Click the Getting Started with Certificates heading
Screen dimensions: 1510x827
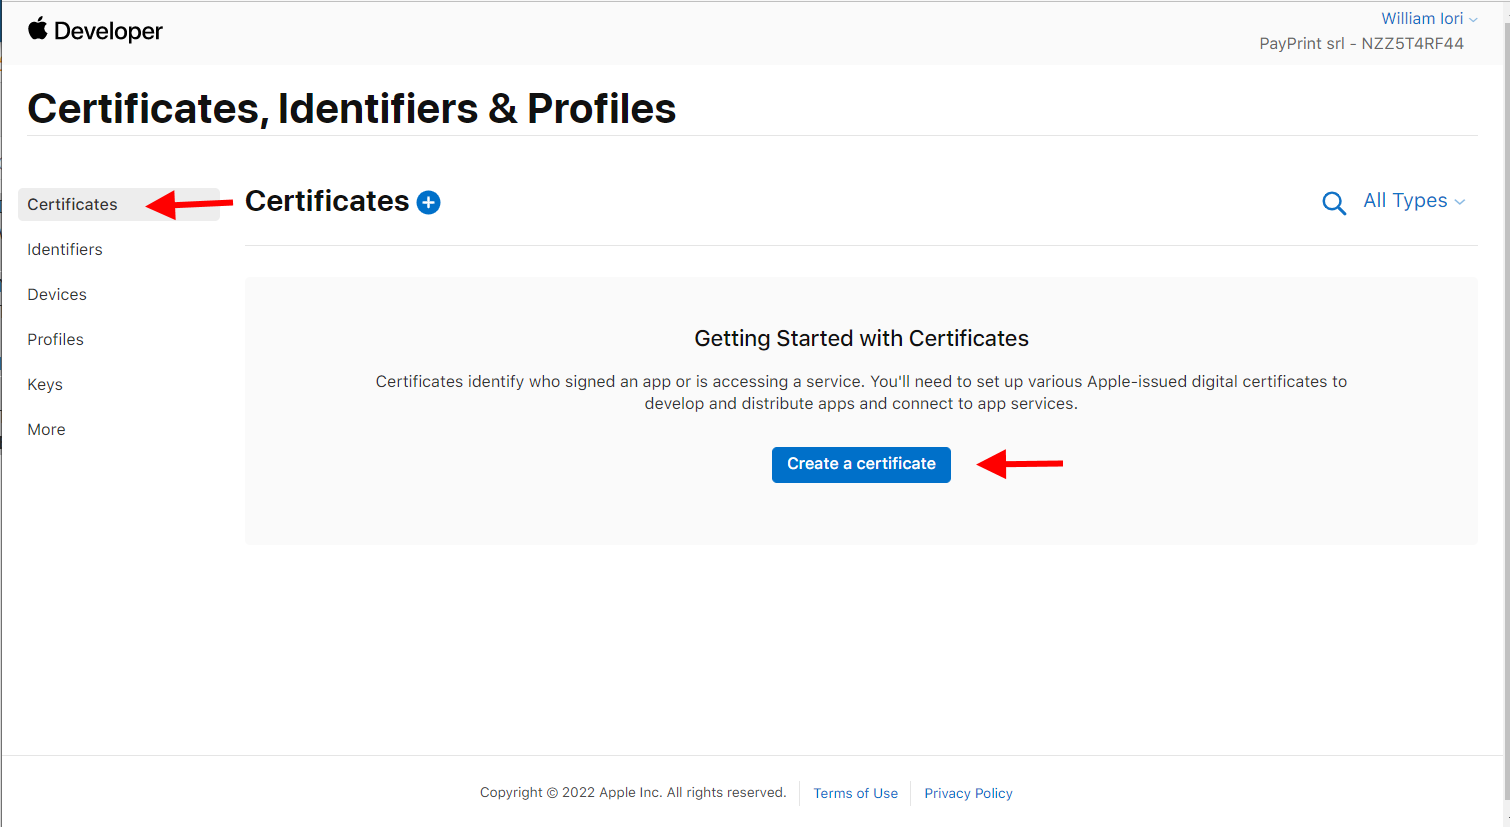(861, 338)
